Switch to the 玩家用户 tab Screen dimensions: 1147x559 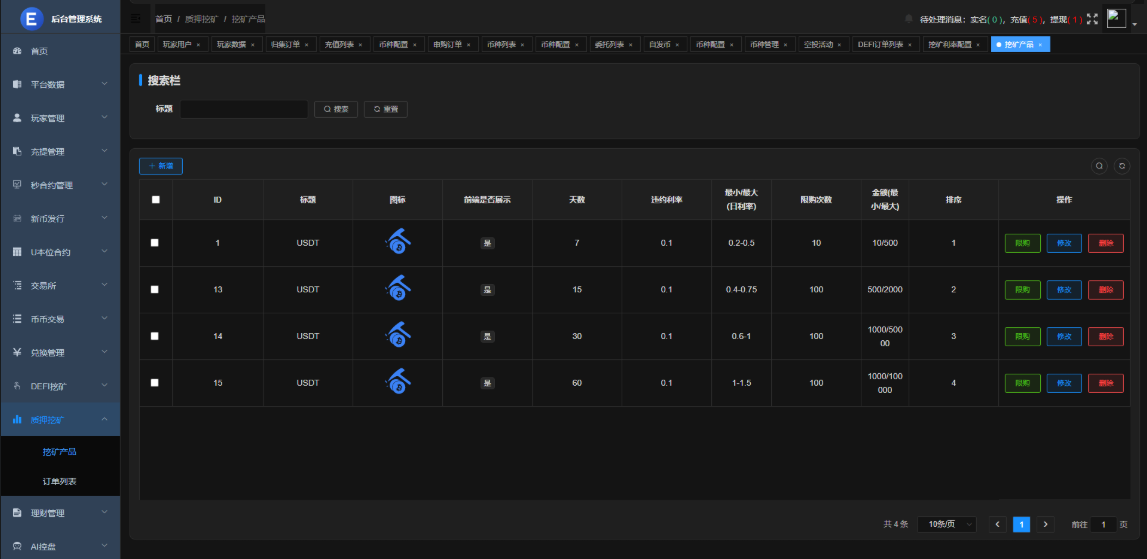(x=178, y=45)
